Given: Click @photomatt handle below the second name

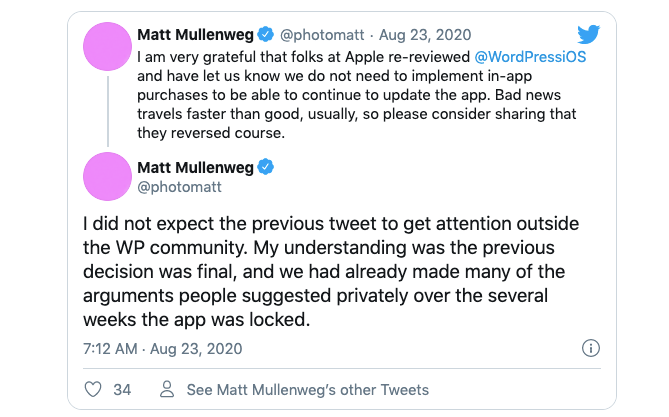Looking at the screenshot, I should [x=176, y=186].
